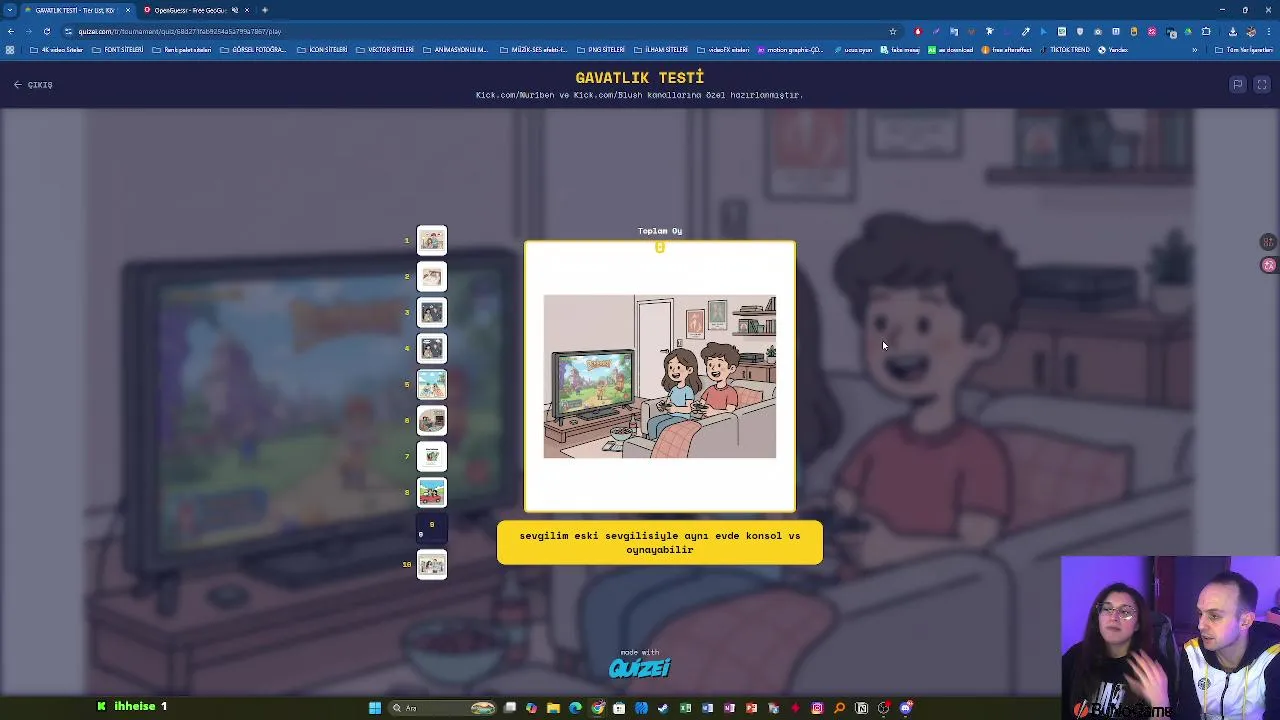Open the Tüm Yer İşaretleri folder
The image size is (1280, 720).
click(x=1243, y=50)
